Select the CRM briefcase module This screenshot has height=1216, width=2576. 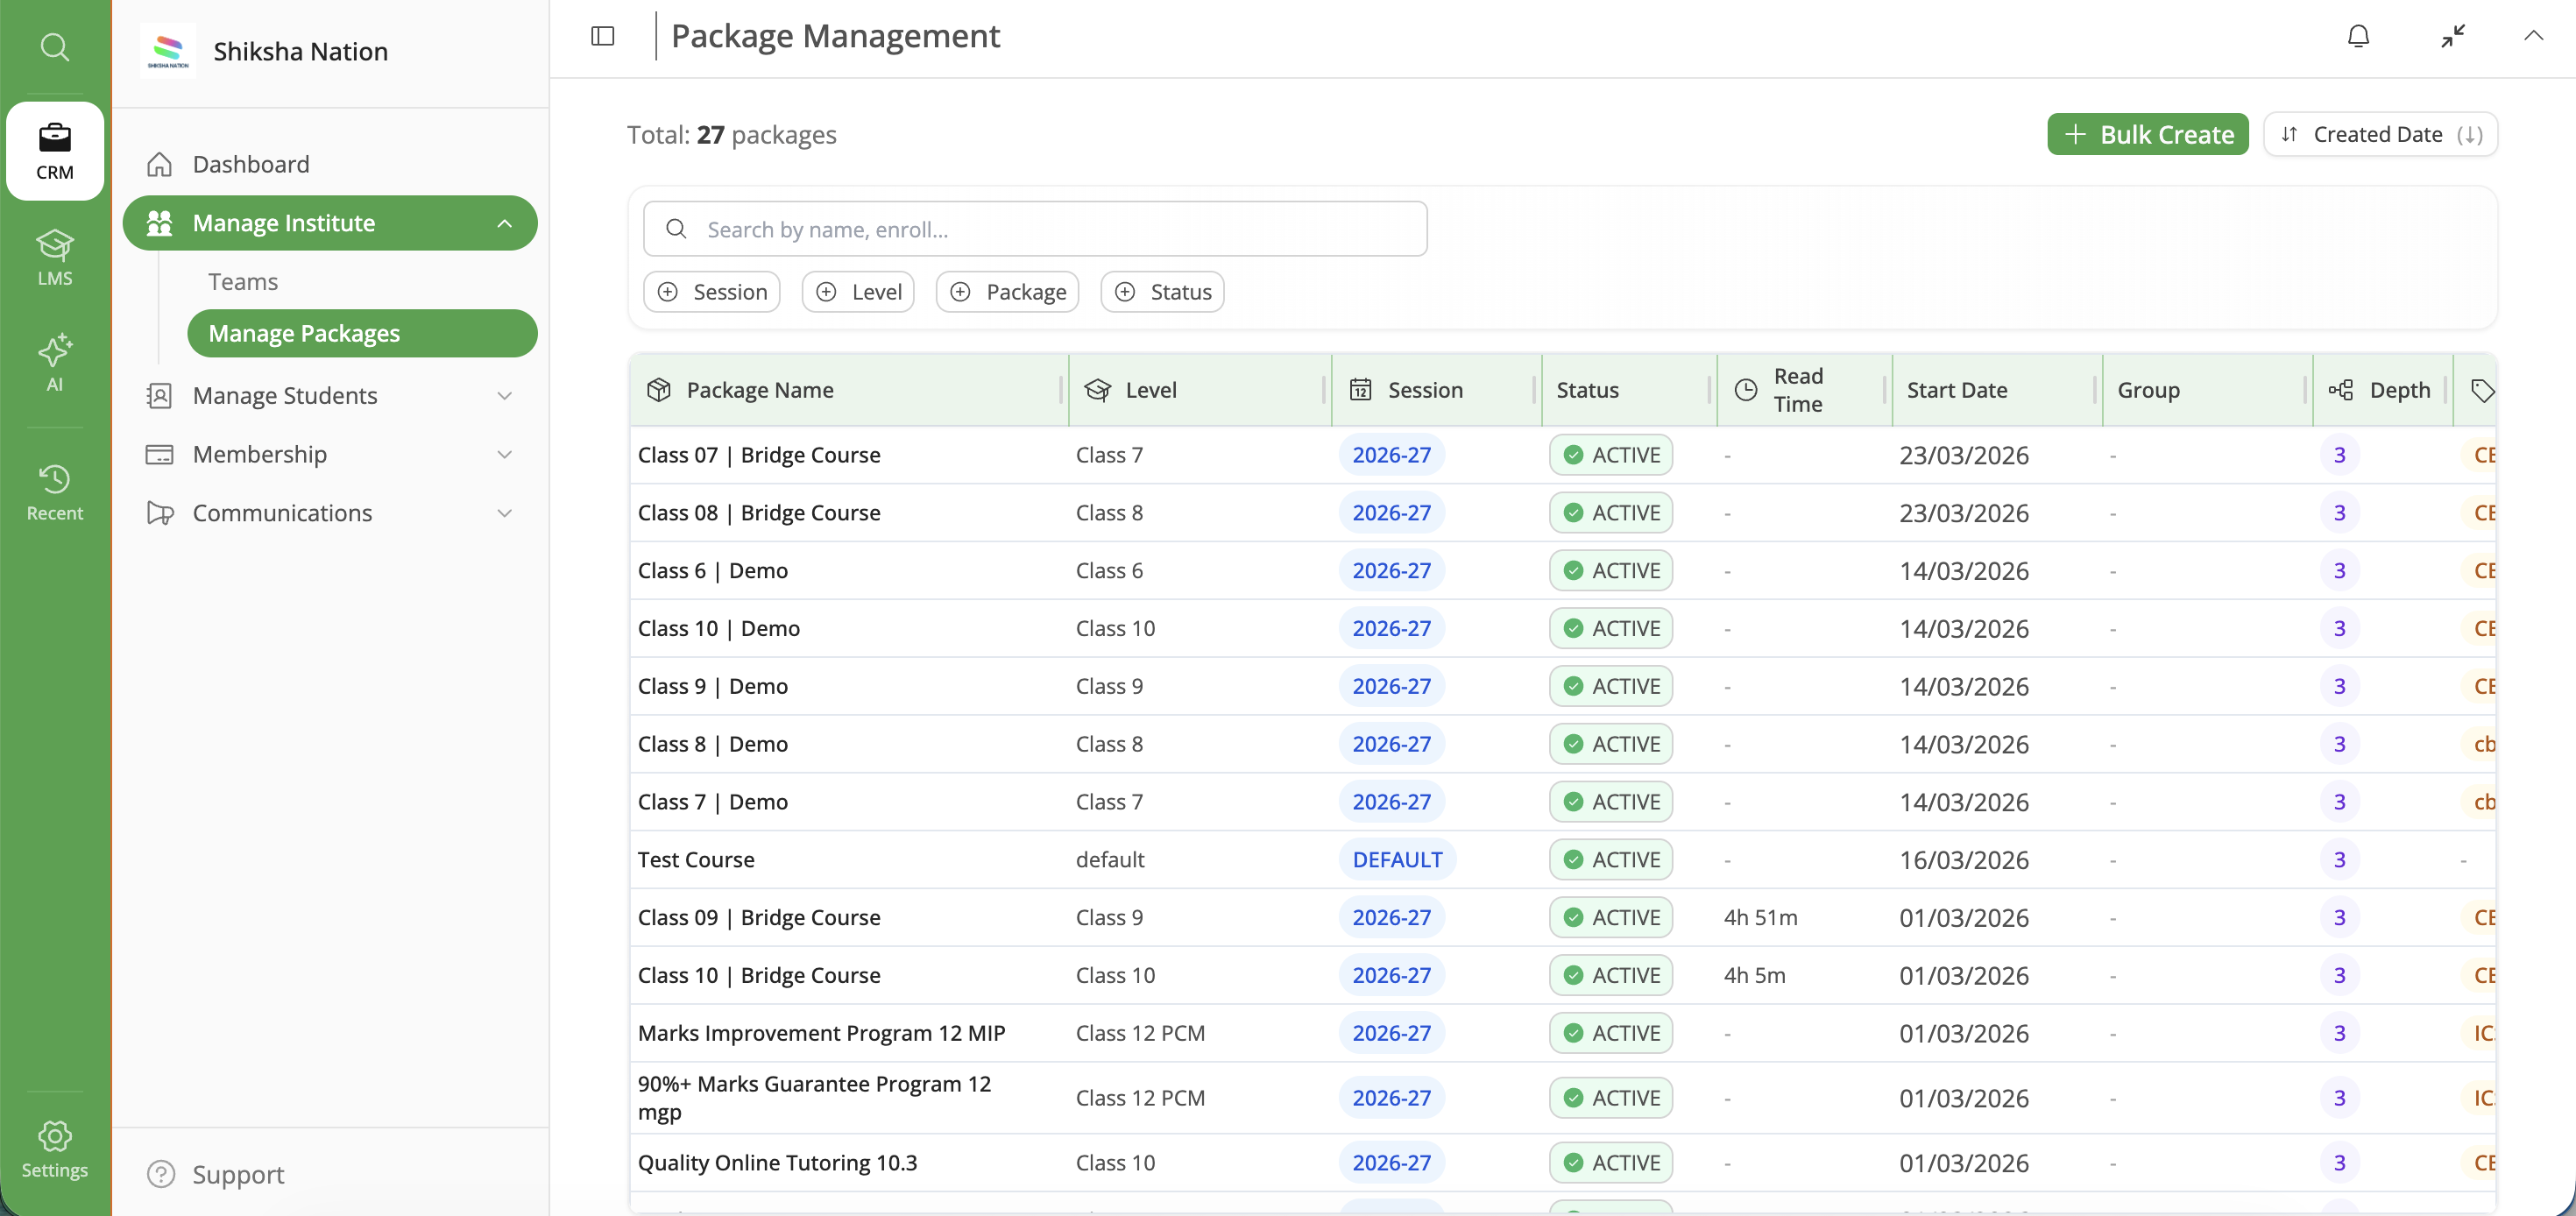pyautogui.click(x=54, y=151)
